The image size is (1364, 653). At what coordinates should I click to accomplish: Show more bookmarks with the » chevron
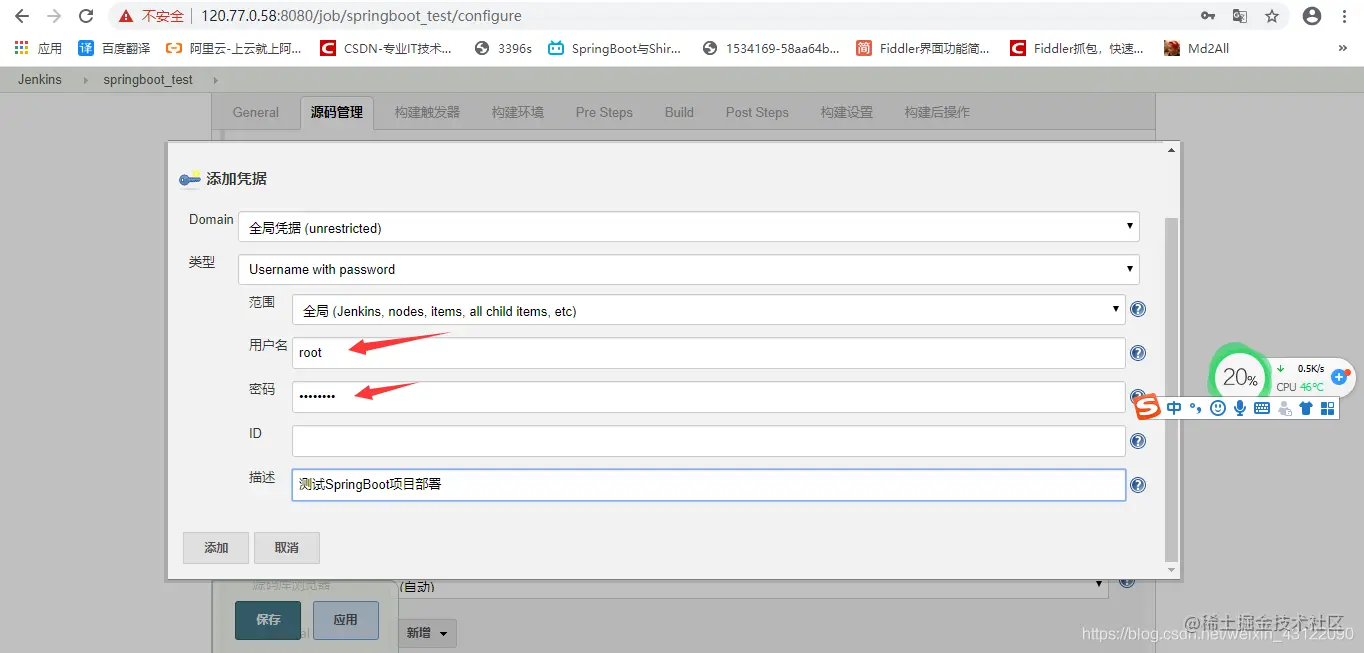point(1343,48)
